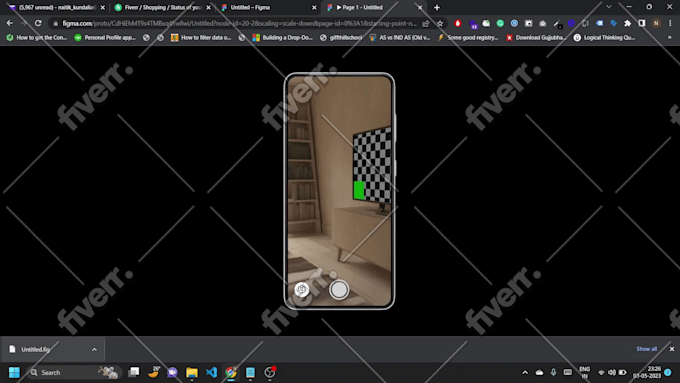Viewport: 680px width, 383px height.
Task: Bookmark this page with the star icon
Action: pyautogui.click(x=440, y=23)
